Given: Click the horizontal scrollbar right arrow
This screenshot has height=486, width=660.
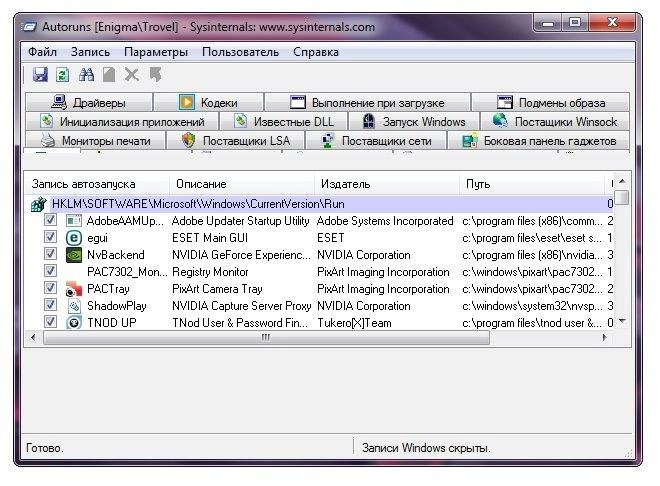Looking at the screenshot, I should coord(605,337).
